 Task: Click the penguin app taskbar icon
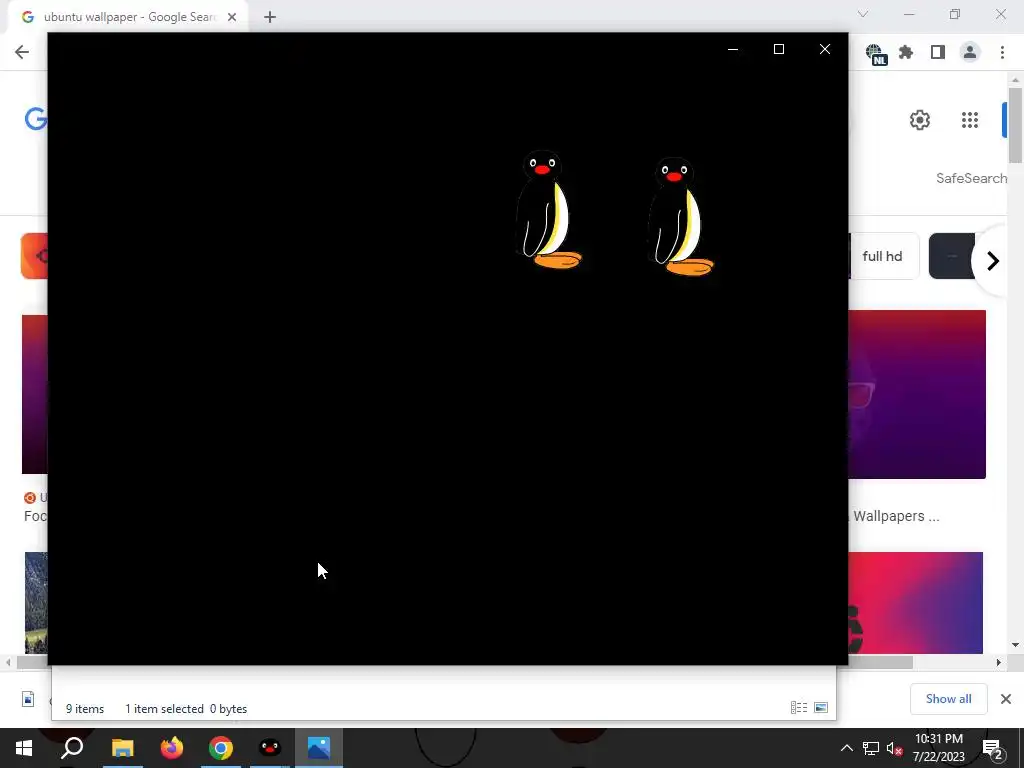click(270, 748)
